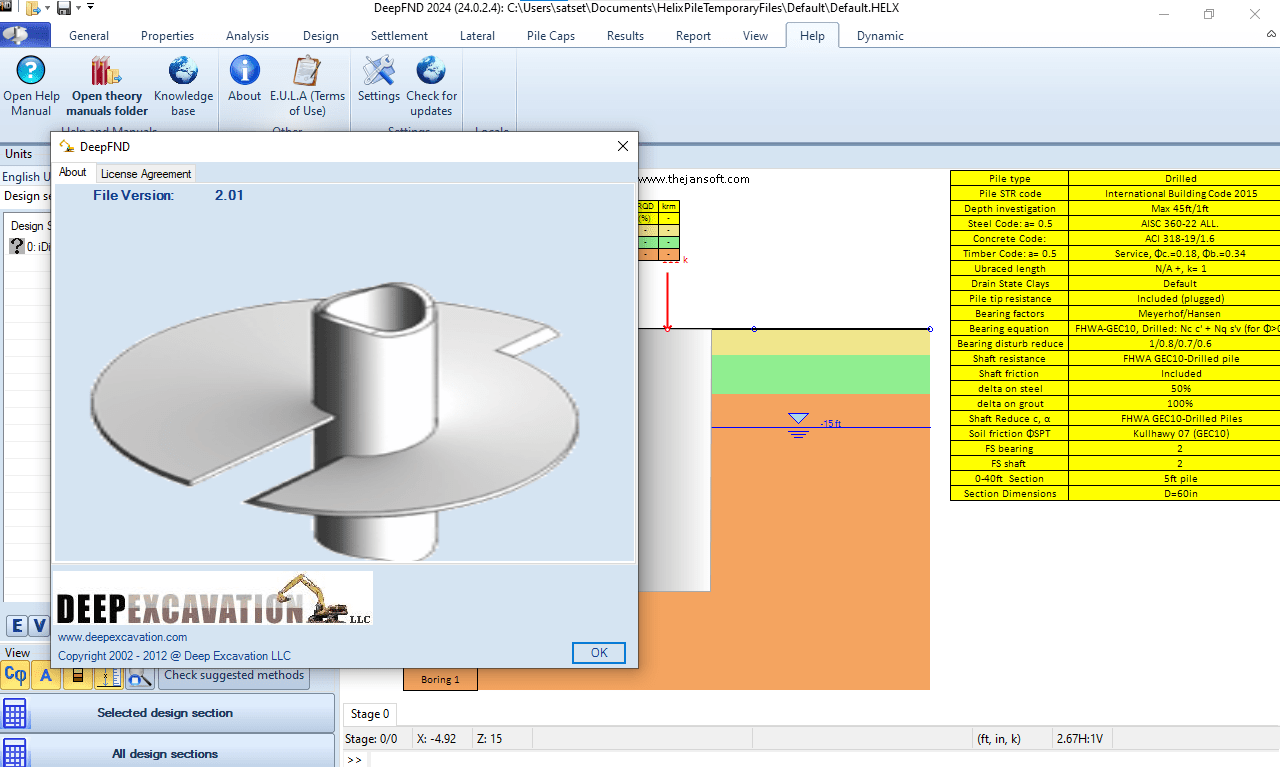Go to the Lateral ribbon tab
The width and height of the screenshot is (1280, 767).
477,36
